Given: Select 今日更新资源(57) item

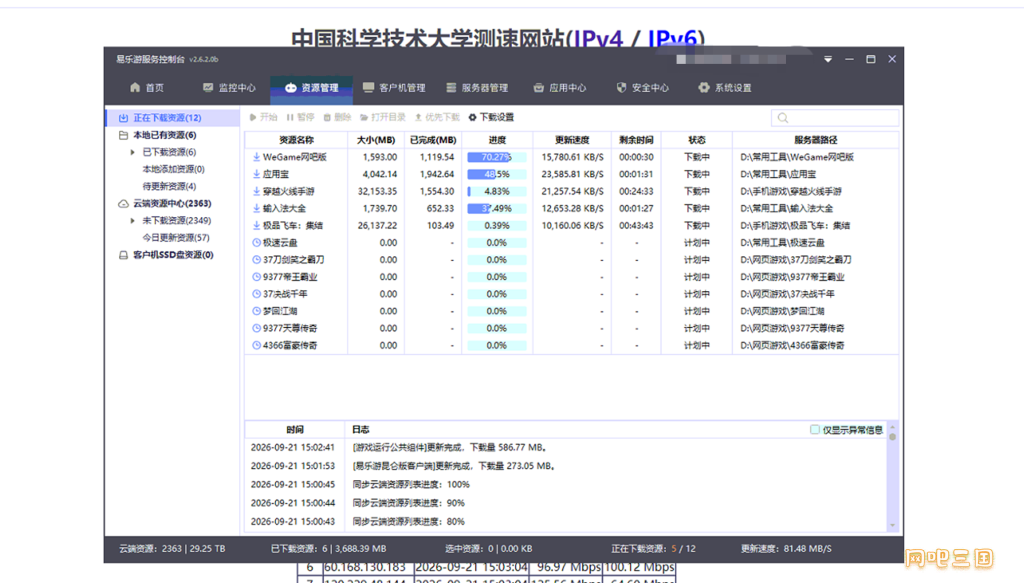Looking at the screenshot, I should 176,238.
